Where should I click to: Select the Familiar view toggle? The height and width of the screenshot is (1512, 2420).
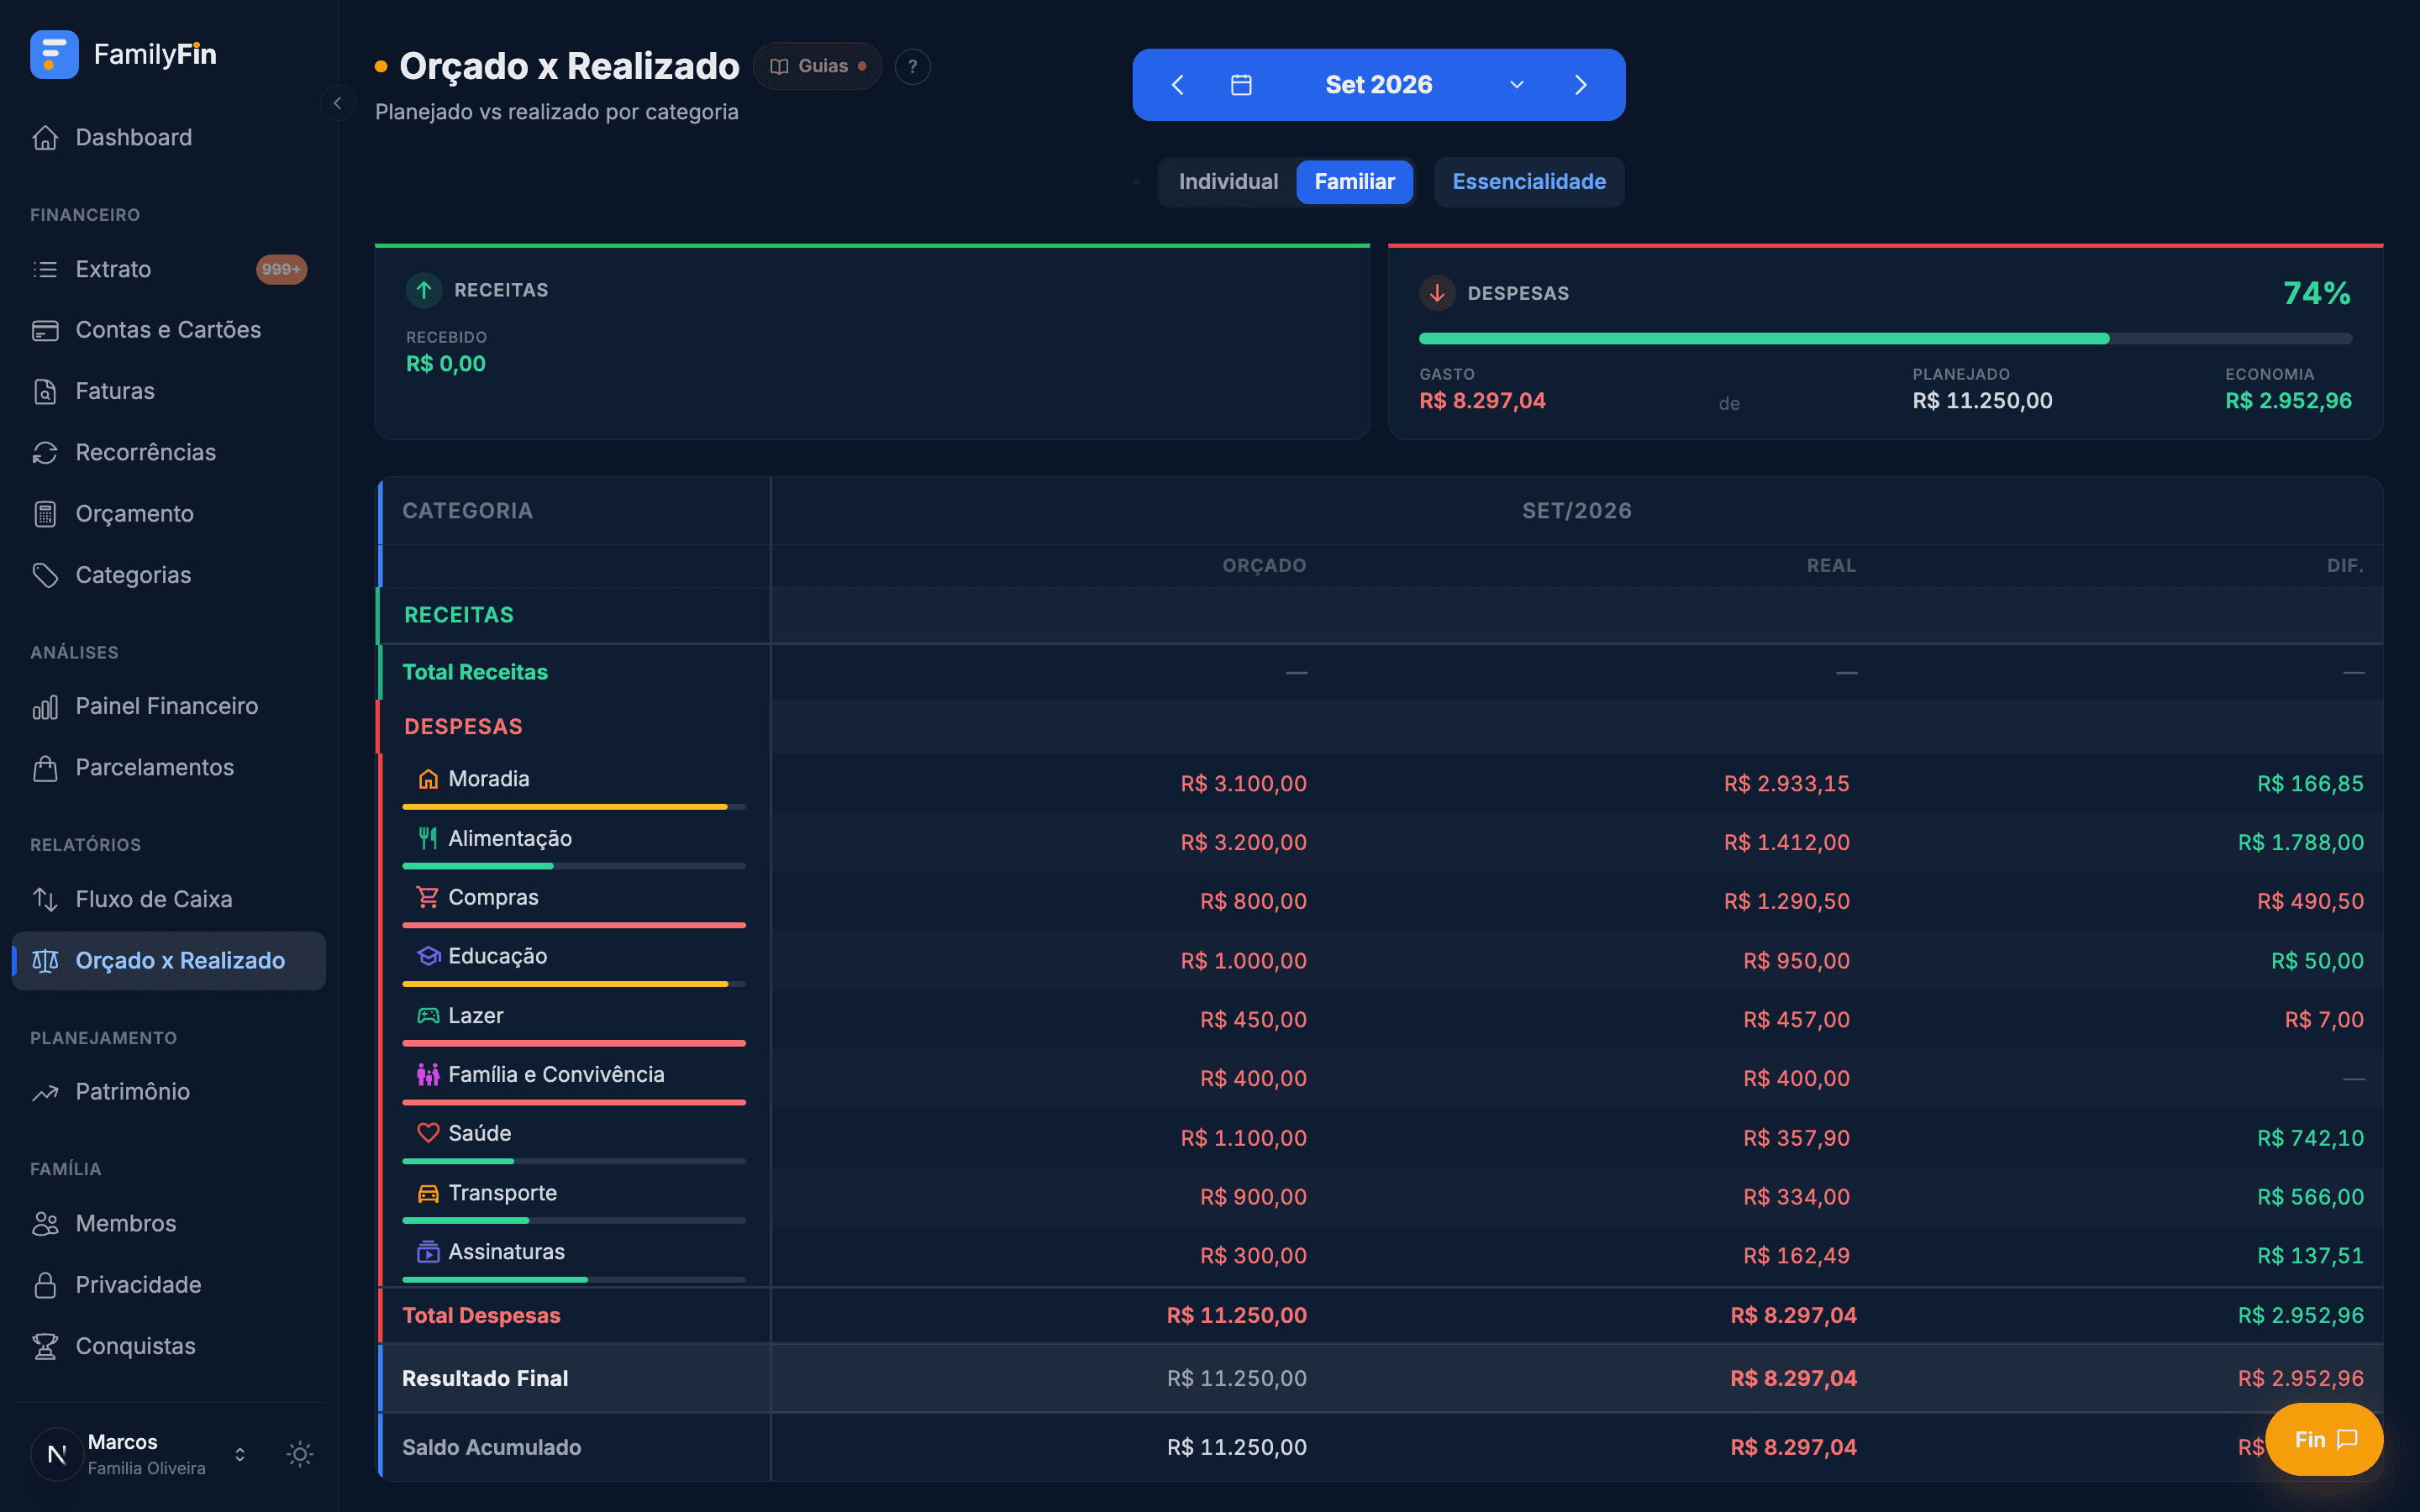pos(1354,182)
